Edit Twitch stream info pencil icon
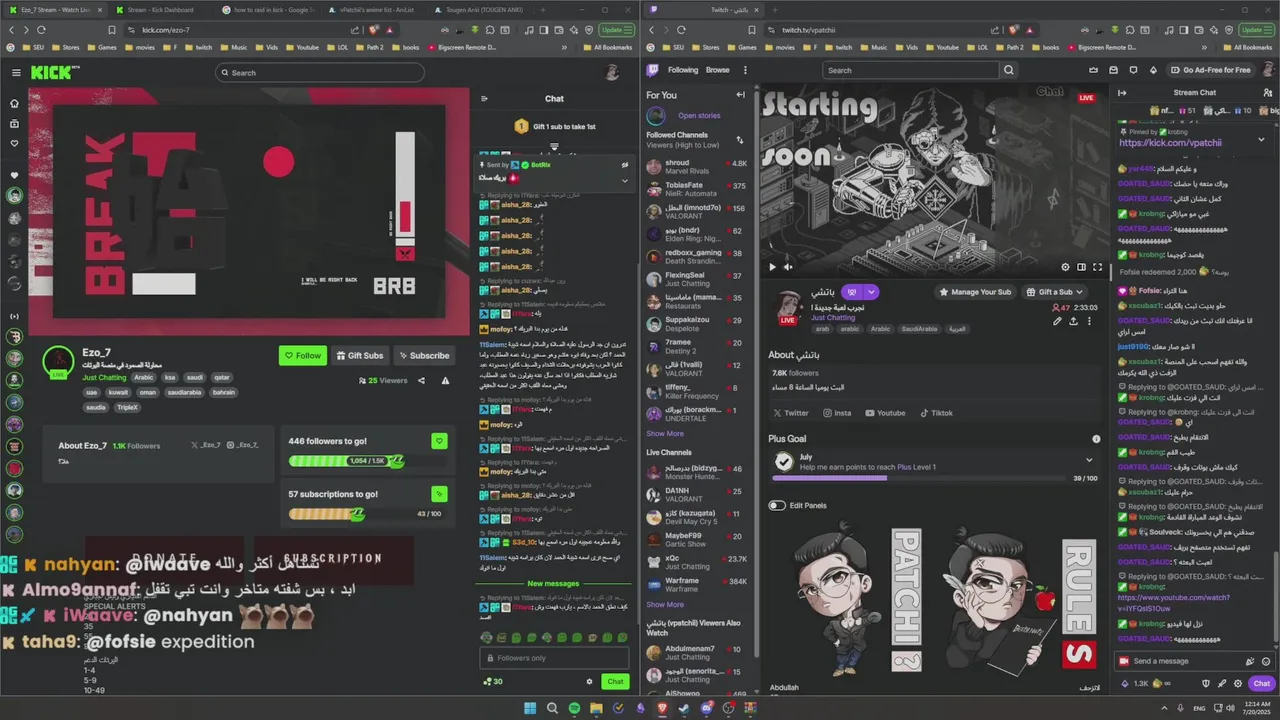This screenshot has width=1280, height=720. [1057, 321]
